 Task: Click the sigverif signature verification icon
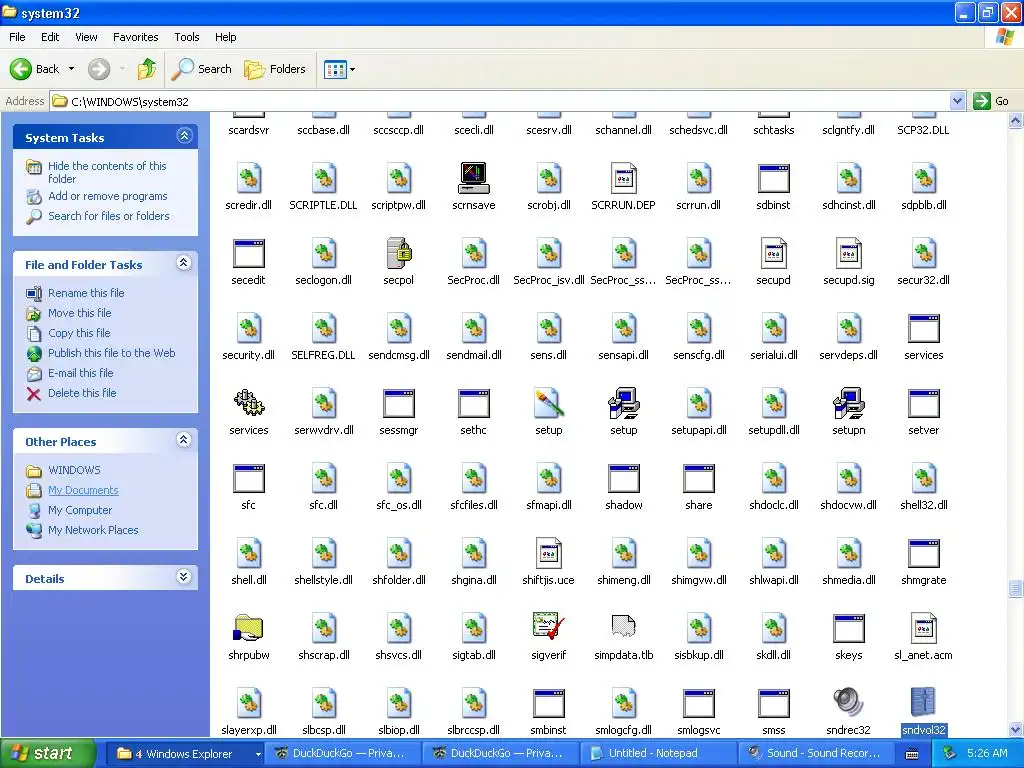point(549,628)
